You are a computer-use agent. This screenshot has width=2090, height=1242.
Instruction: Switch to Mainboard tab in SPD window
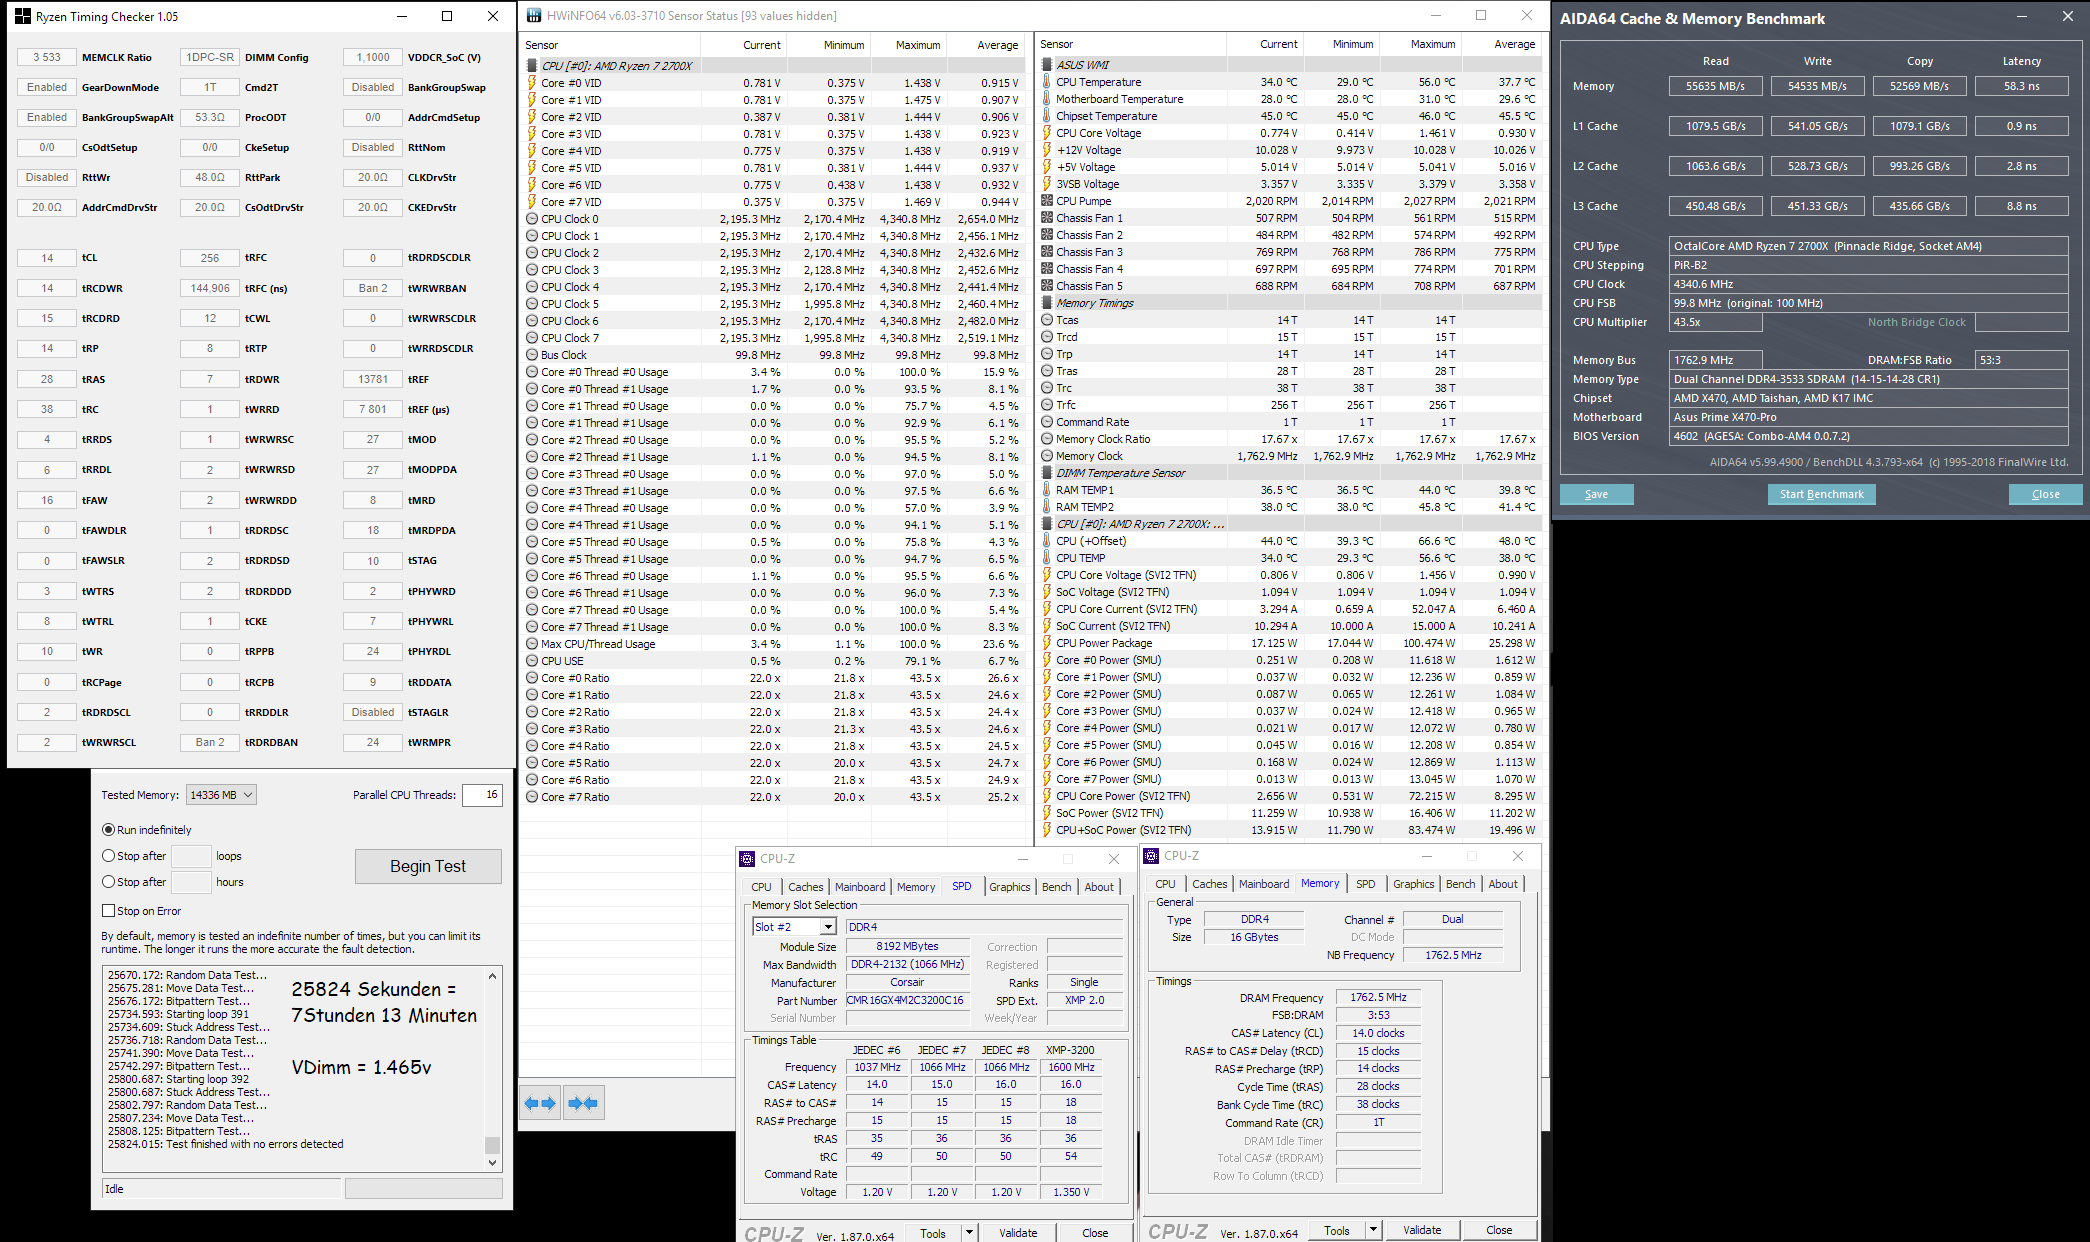point(859,887)
